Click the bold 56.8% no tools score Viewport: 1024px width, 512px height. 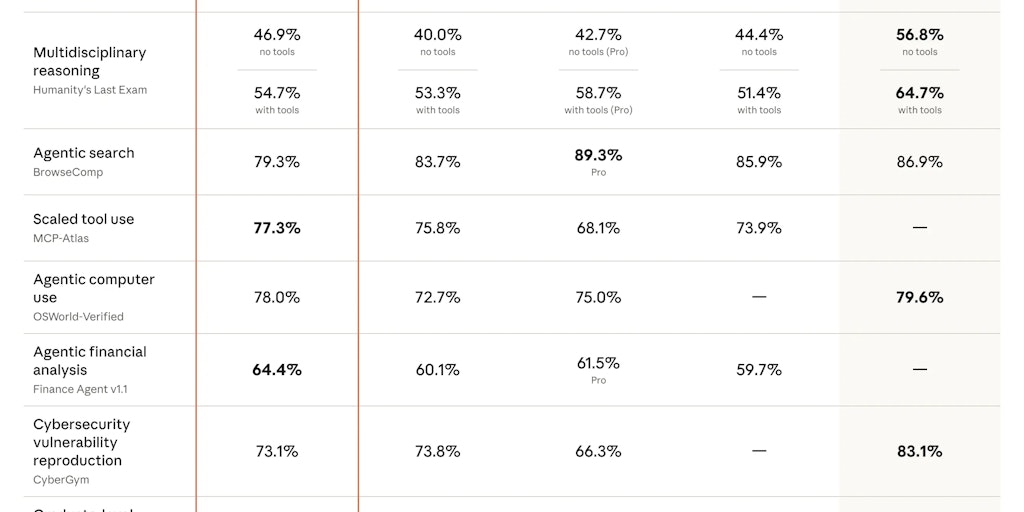click(919, 35)
